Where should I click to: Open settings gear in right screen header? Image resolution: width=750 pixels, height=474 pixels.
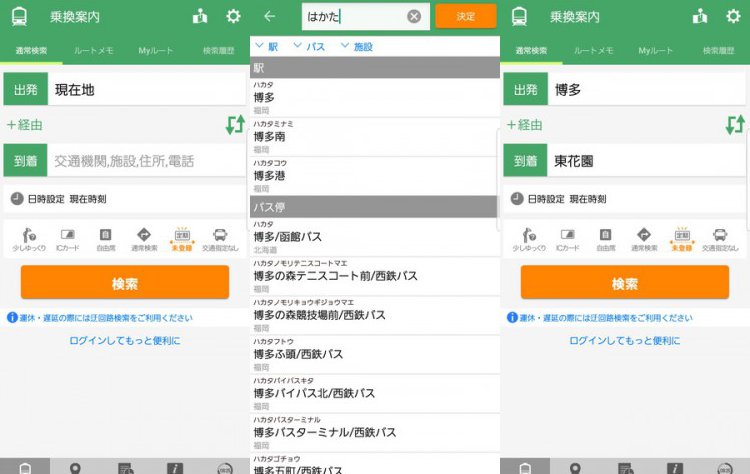[x=733, y=17]
